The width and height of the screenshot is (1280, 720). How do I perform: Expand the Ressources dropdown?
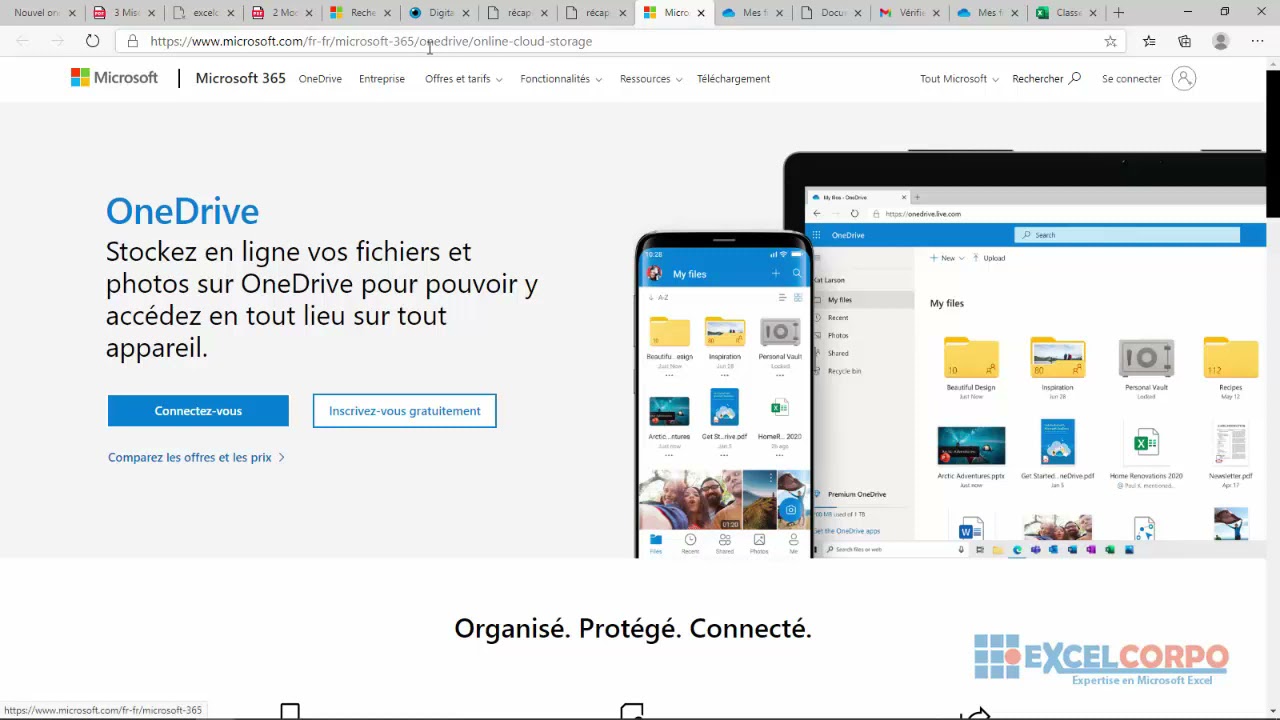(x=651, y=79)
